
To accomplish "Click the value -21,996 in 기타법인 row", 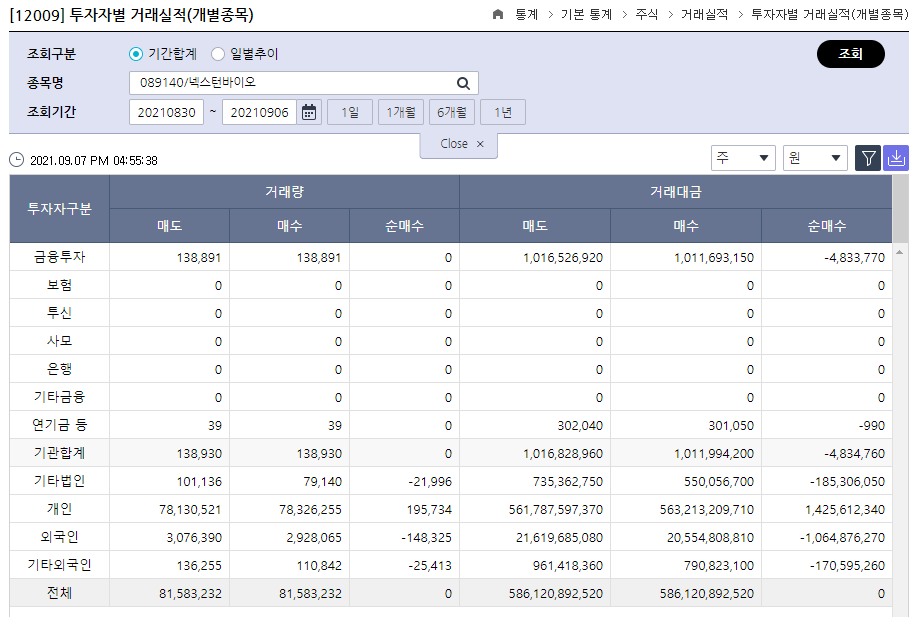I will (x=429, y=482).
